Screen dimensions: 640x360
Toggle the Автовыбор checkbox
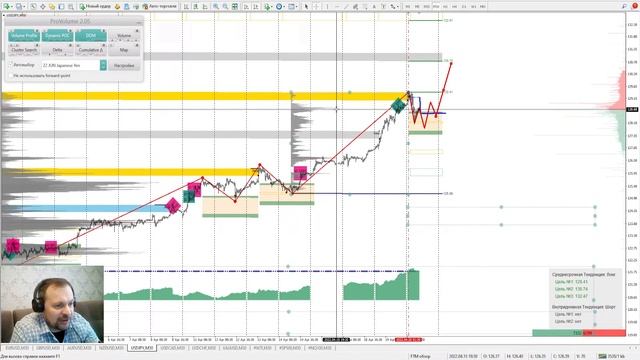click(x=11, y=65)
